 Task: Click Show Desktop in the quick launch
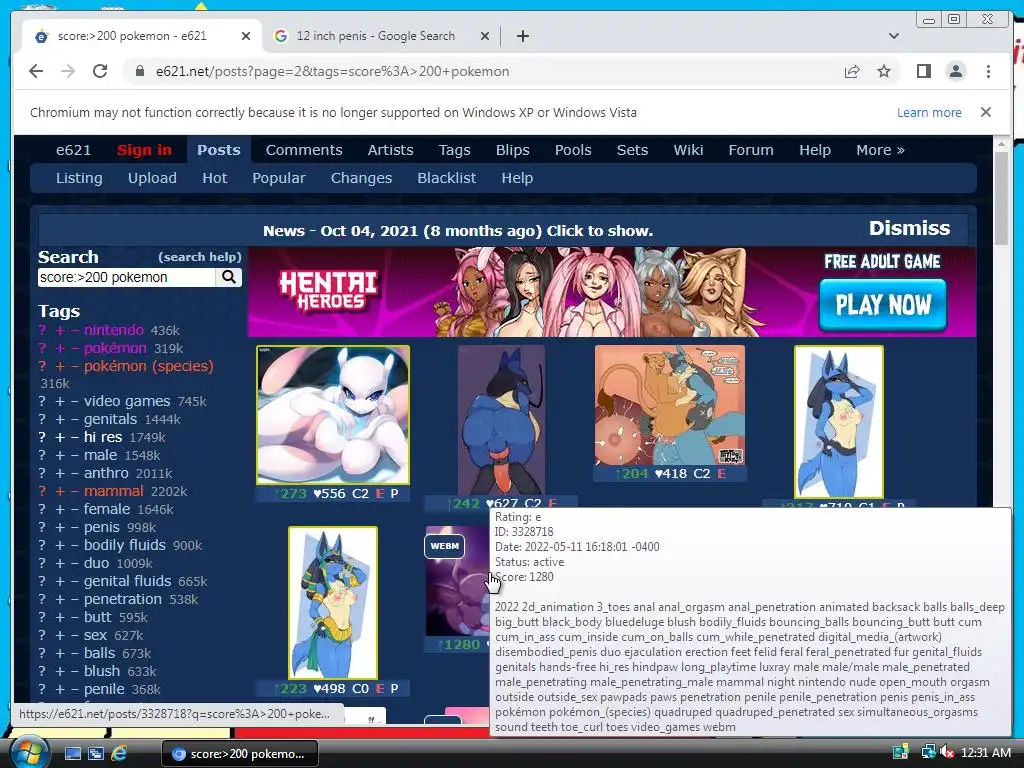click(72, 754)
